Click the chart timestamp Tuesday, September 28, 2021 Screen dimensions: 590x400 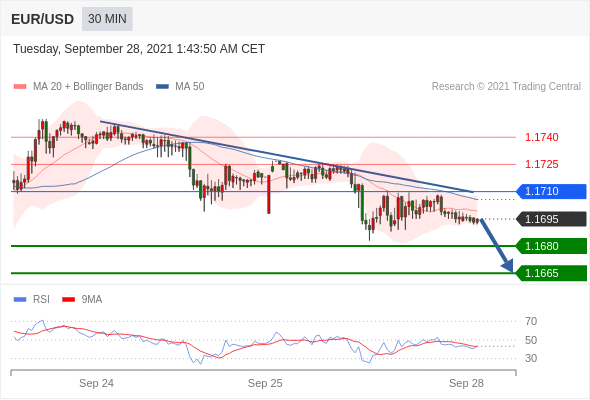coord(139,49)
